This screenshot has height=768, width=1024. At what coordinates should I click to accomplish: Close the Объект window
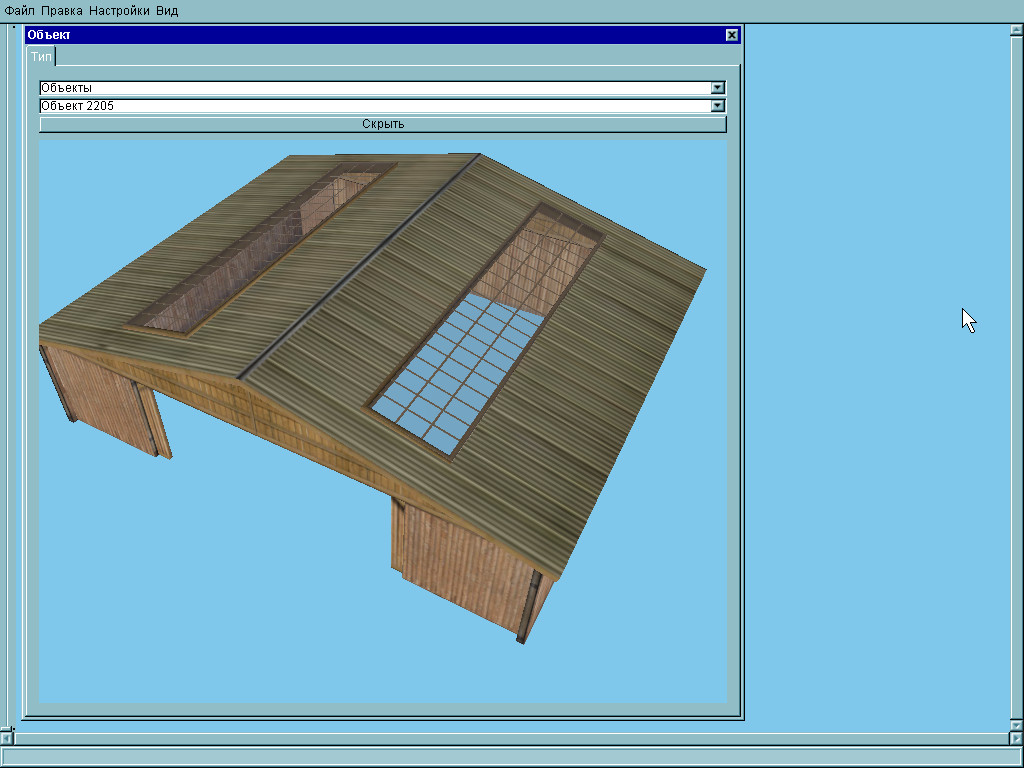732,35
